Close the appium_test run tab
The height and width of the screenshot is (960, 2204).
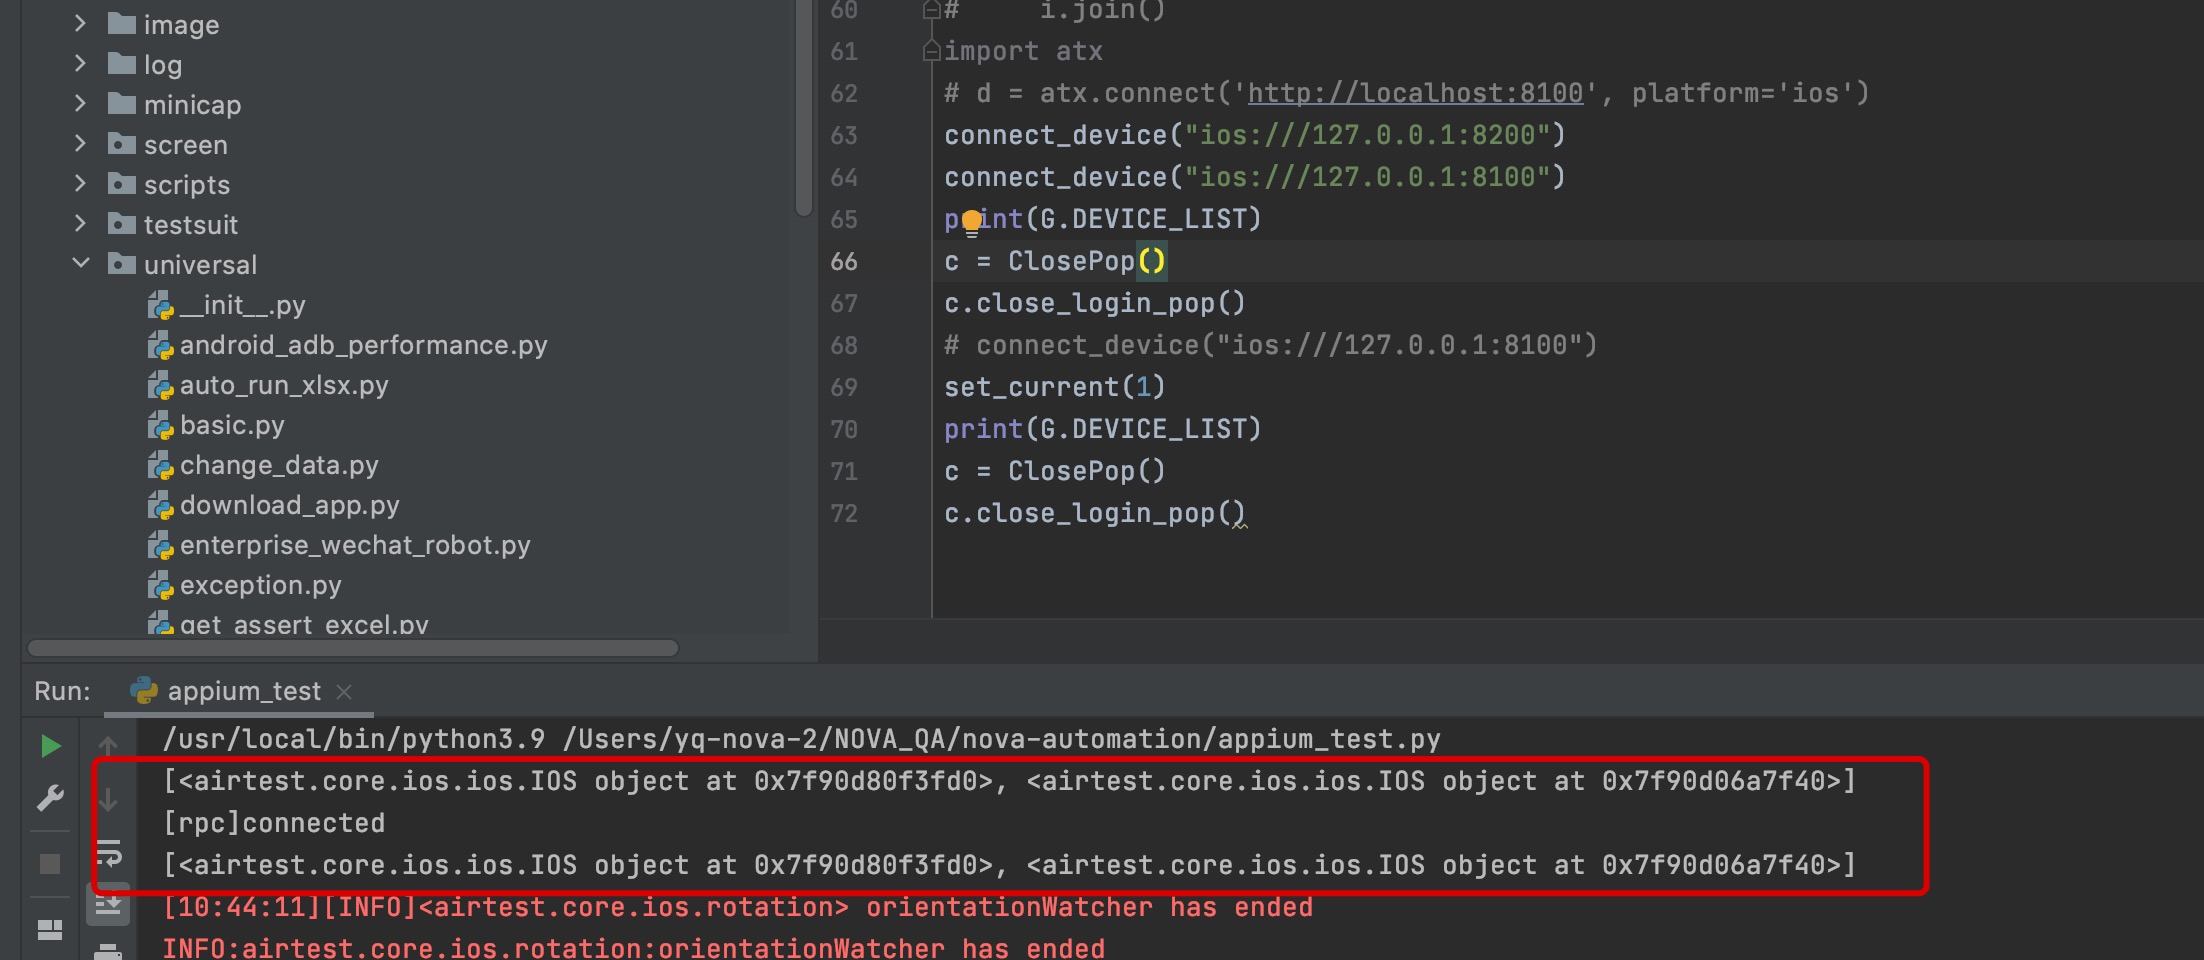tap(344, 691)
